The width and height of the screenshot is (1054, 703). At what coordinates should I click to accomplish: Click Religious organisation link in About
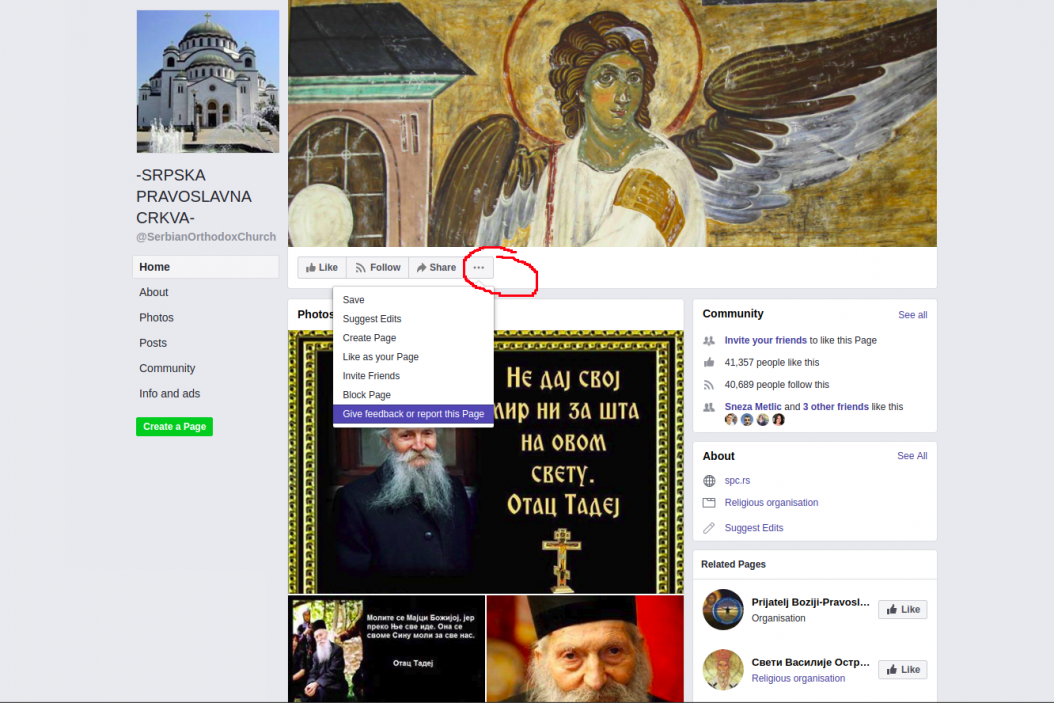771,503
